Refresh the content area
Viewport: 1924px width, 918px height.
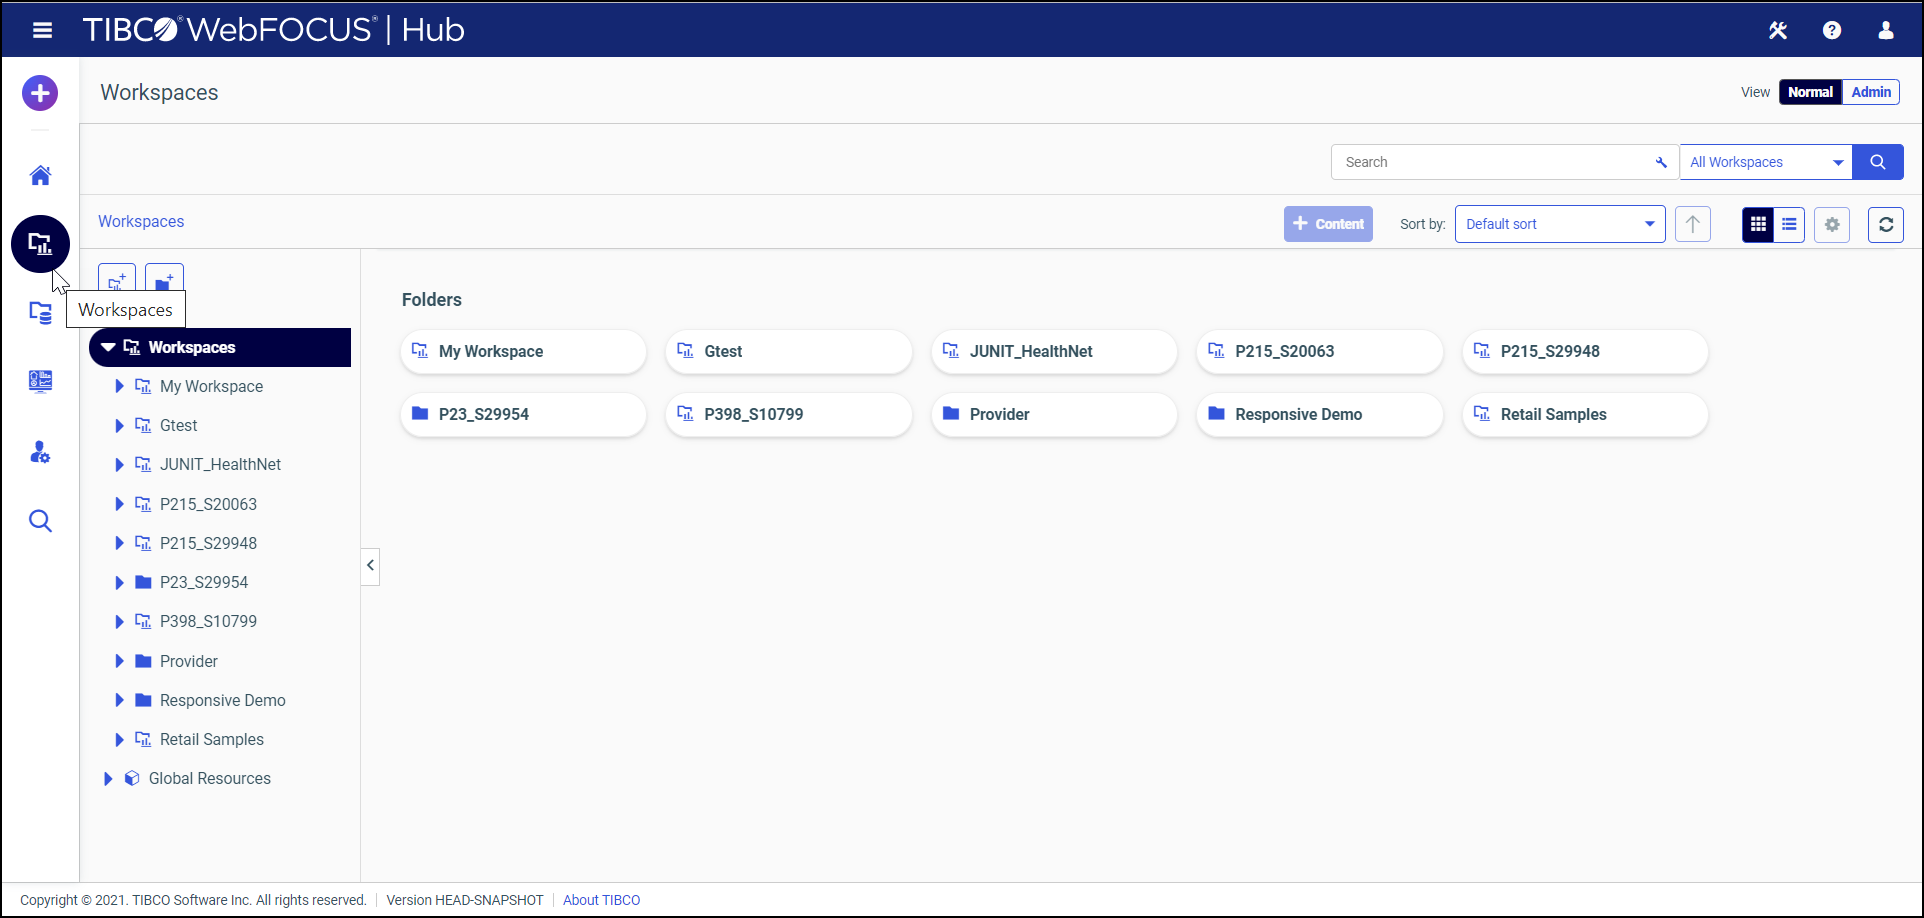click(1885, 224)
